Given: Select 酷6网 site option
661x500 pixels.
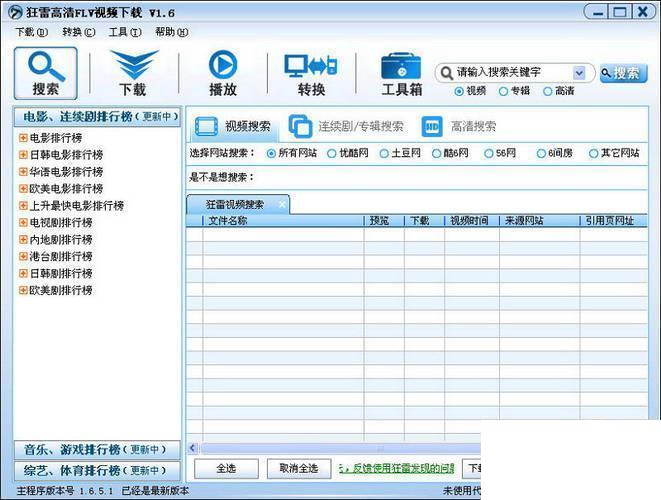Looking at the screenshot, I should [x=436, y=153].
